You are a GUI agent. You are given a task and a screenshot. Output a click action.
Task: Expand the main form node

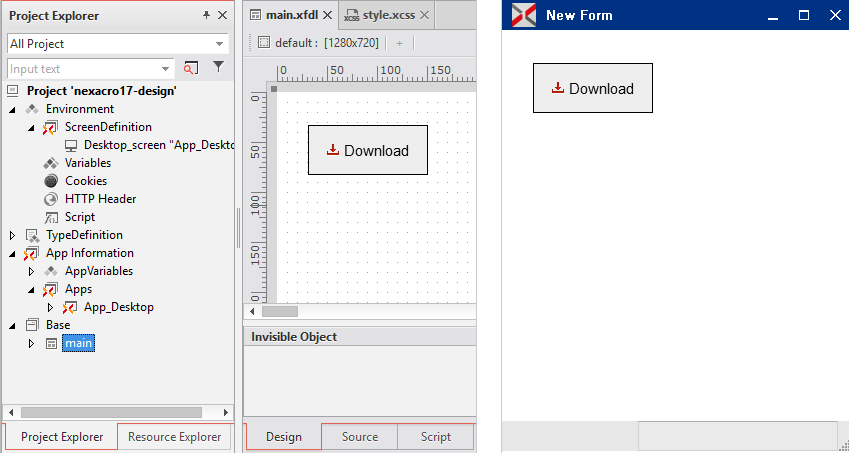[x=31, y=343]
